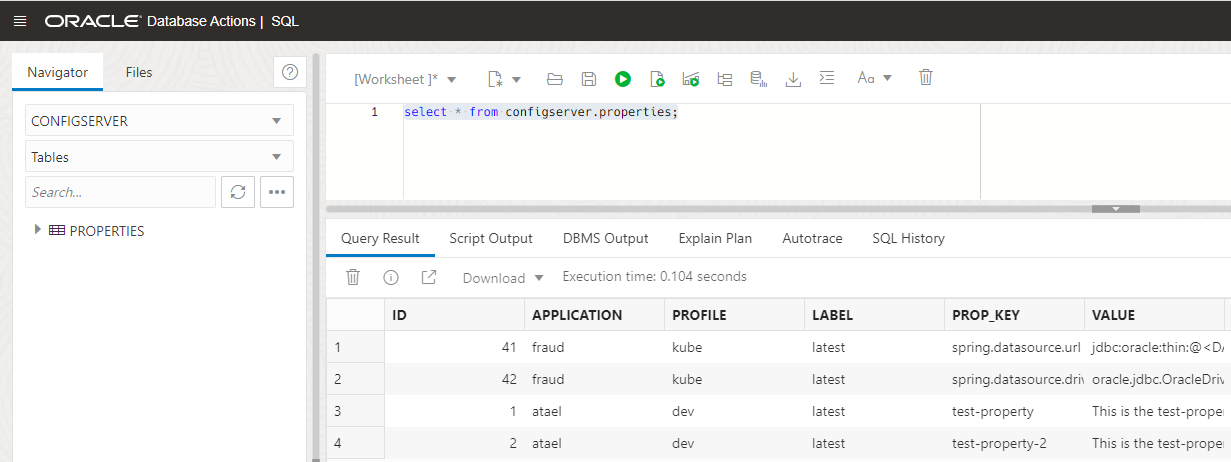
Task: Click the download editor content icon
Action: tap(793, 78)
